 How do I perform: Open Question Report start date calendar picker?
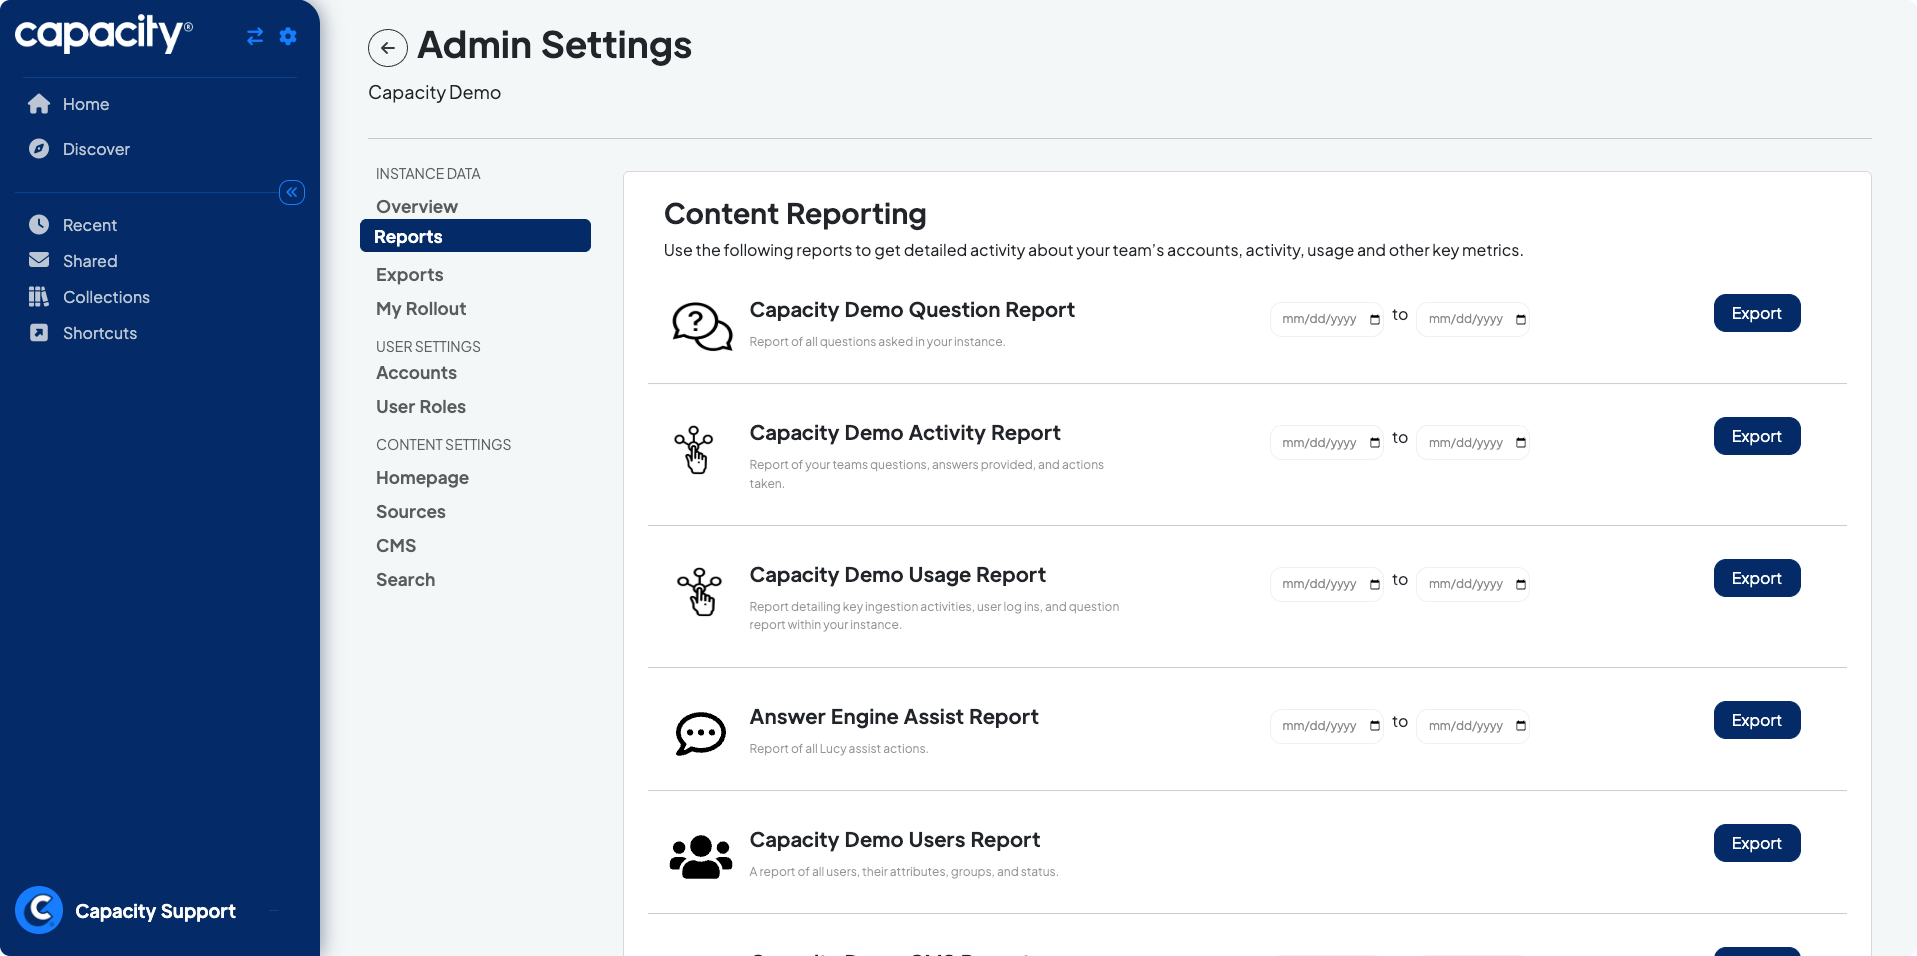coord(1375,320)
